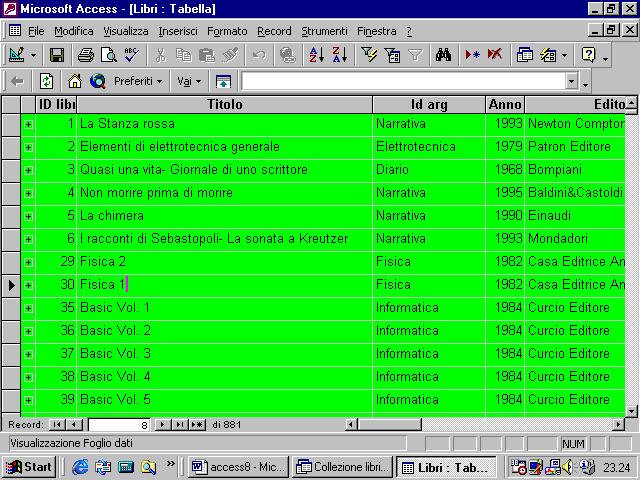This screenshot has width=640, height=480.
Task: Go to the Web toolbar home page icon
Action: click(x=75, y=81)
